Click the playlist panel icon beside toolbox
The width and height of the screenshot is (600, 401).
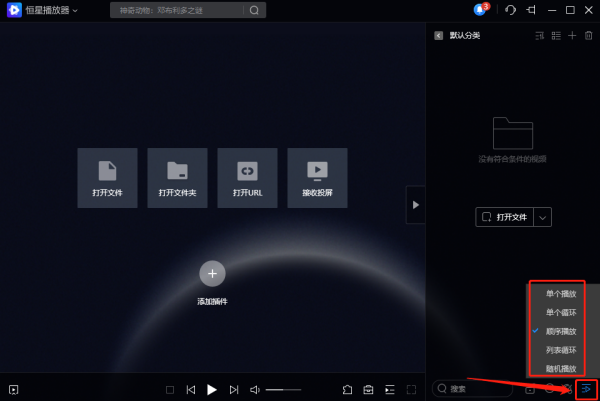[x=390, y=390]
